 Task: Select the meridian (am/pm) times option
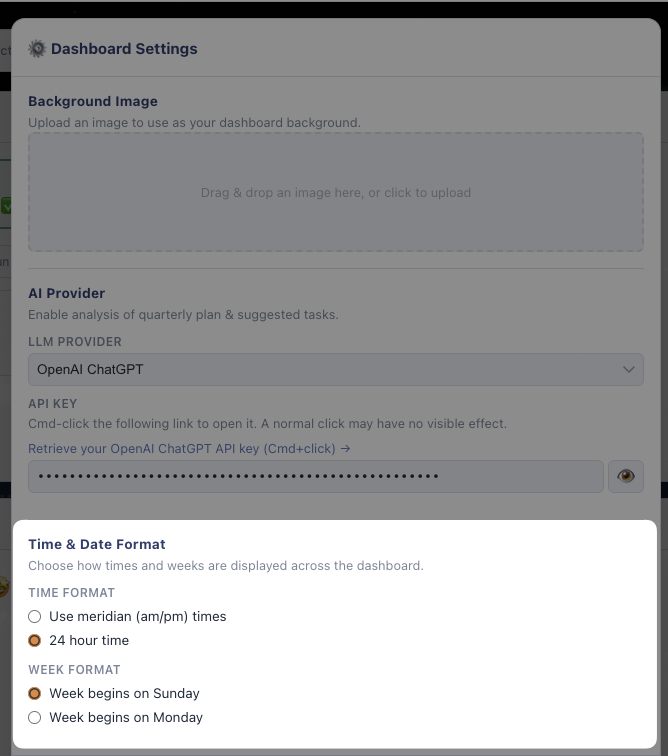(35, 617)
